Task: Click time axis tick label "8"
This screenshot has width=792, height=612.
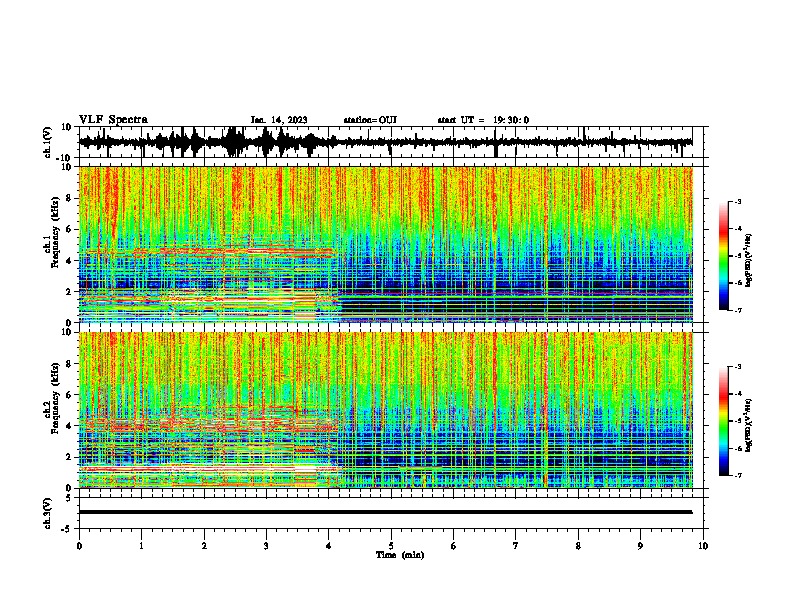Action: 578,546
